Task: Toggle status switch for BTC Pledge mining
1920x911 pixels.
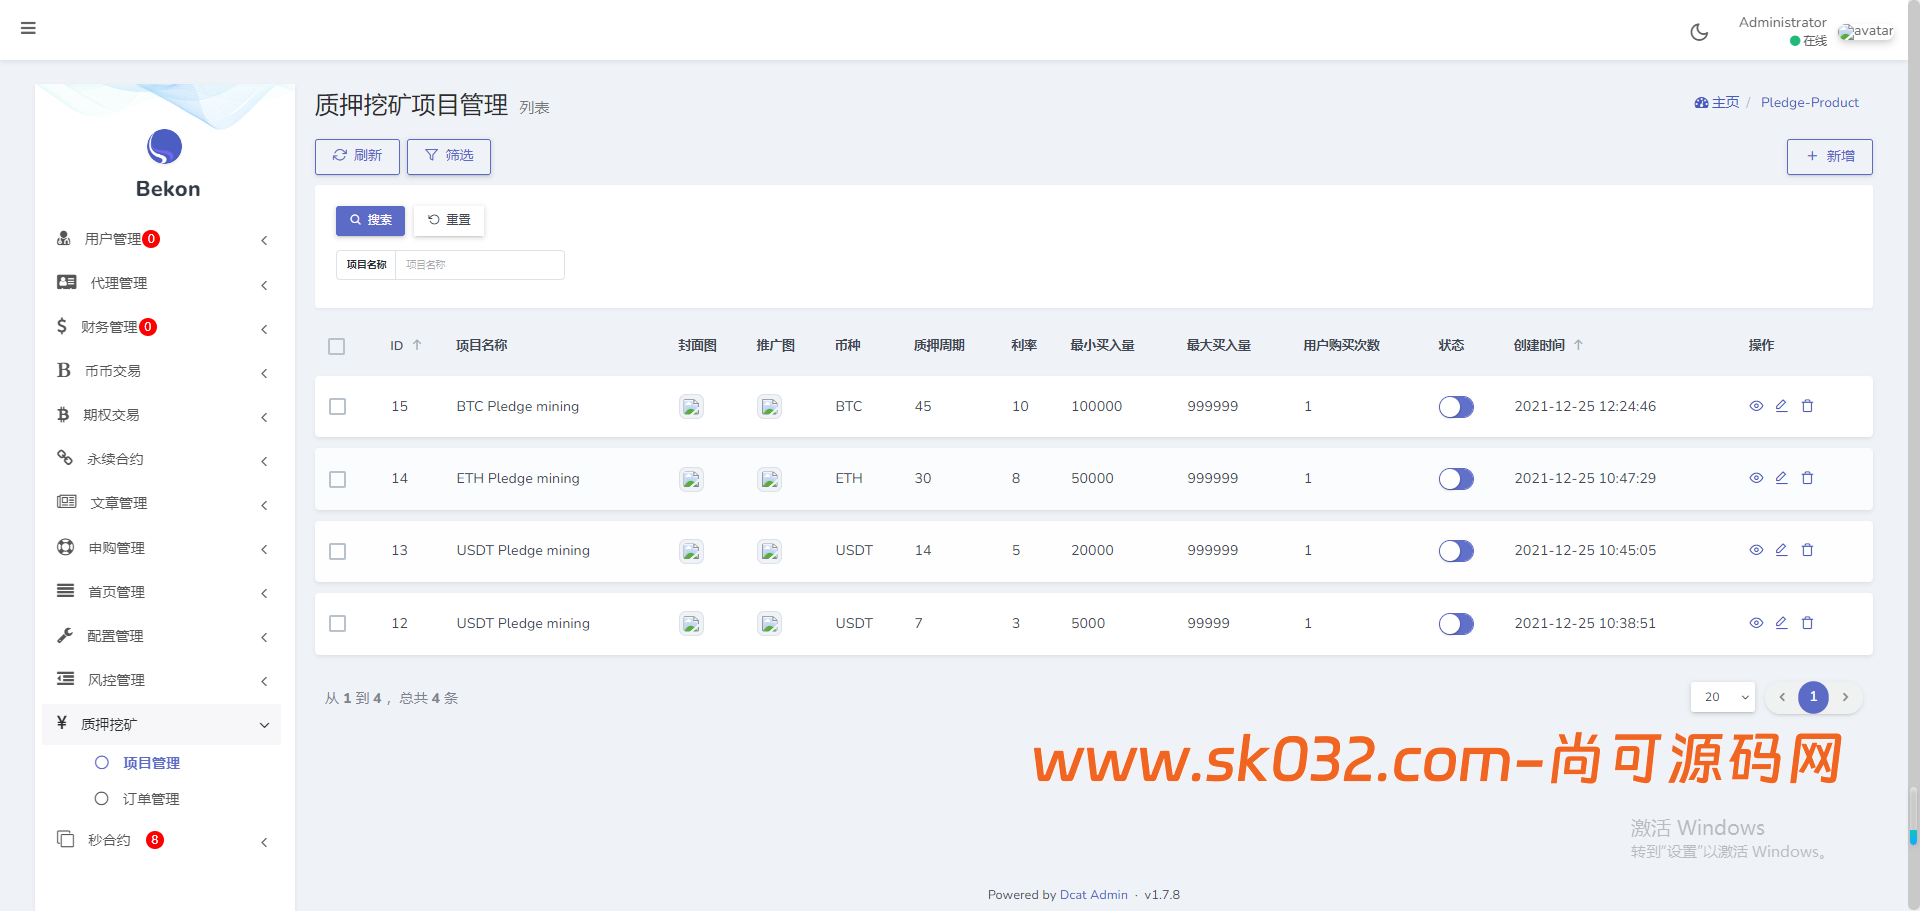Action: coord(1456,407)
